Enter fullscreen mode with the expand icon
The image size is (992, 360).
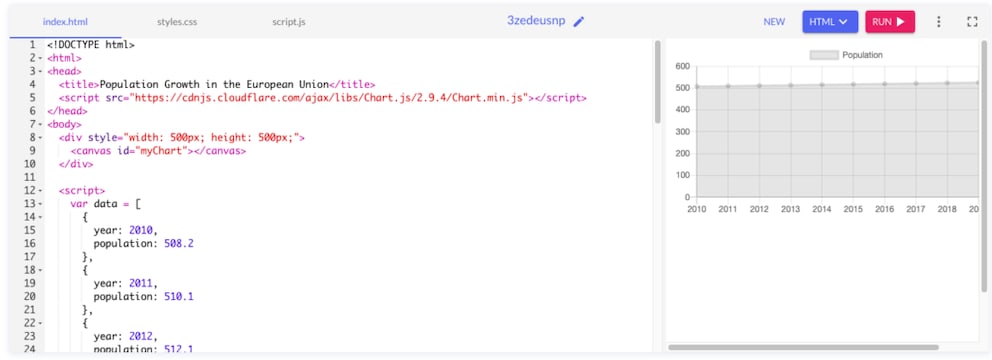[972, 22]
